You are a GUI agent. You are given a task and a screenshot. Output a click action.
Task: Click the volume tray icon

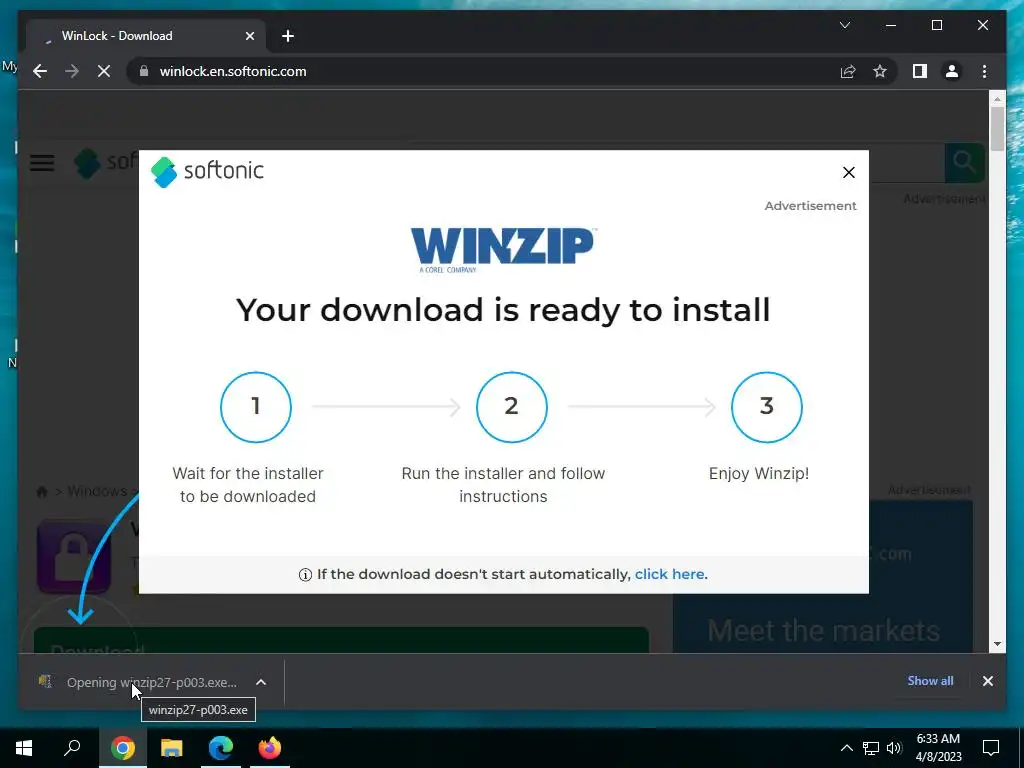[894, 748]
